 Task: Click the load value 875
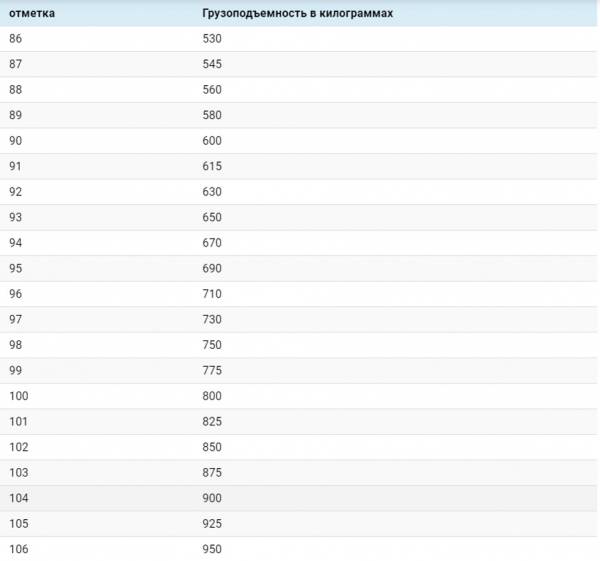[x=212, y=472]
